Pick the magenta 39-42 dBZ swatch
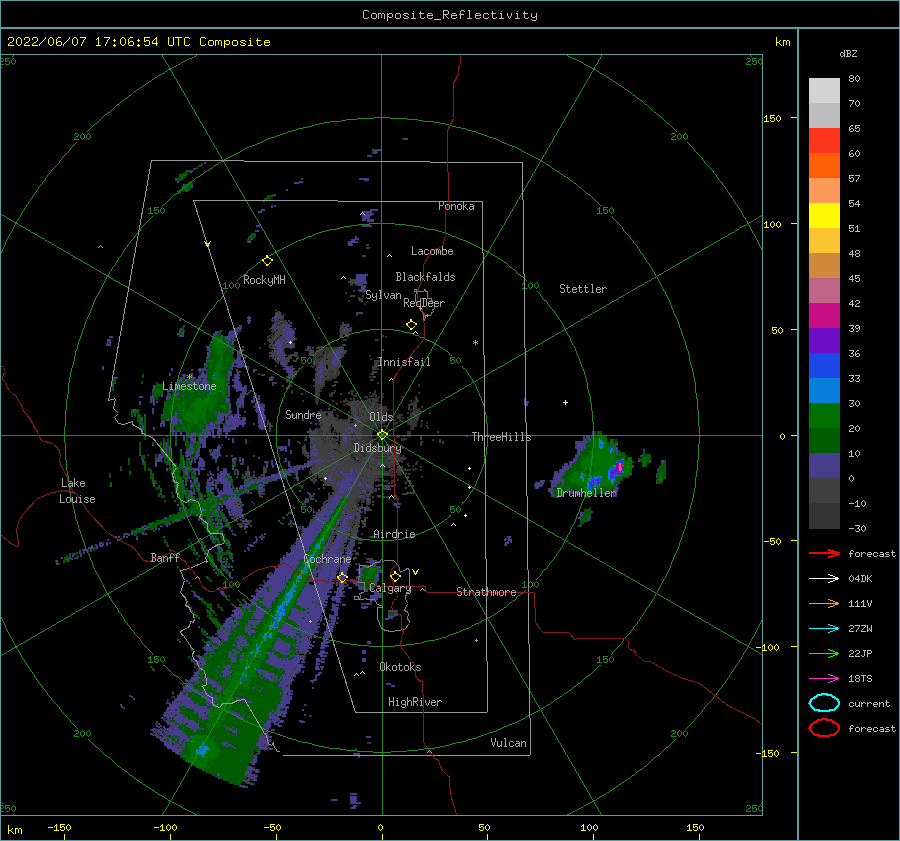The height and width of the screenshot is (841, 900). click(824, 316)
